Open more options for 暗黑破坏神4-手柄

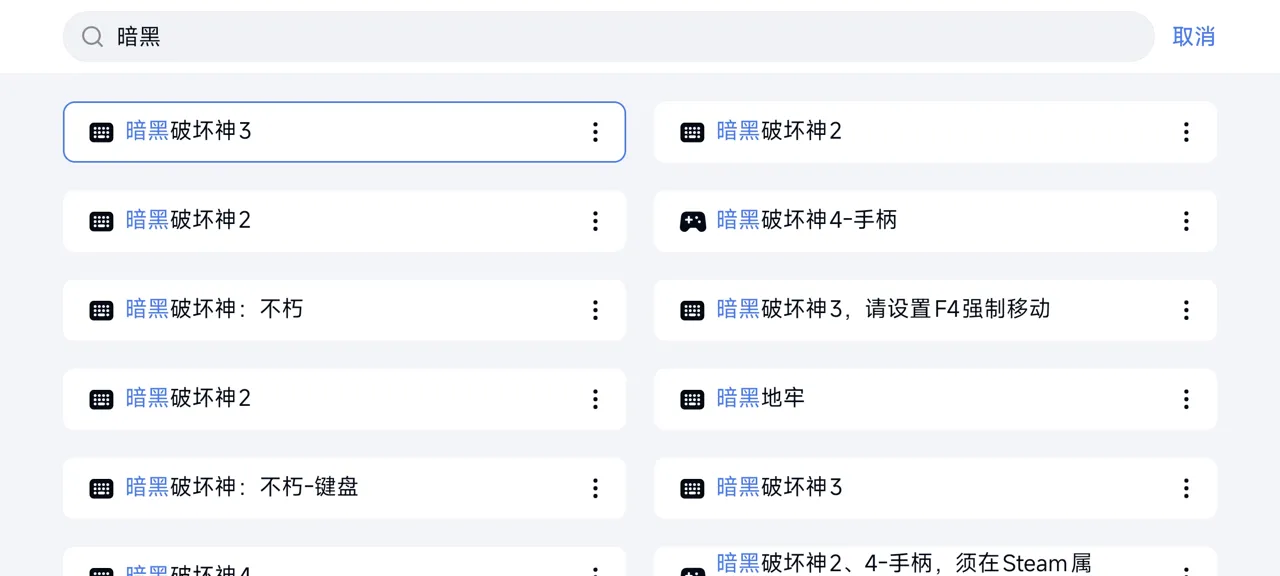1186,221
